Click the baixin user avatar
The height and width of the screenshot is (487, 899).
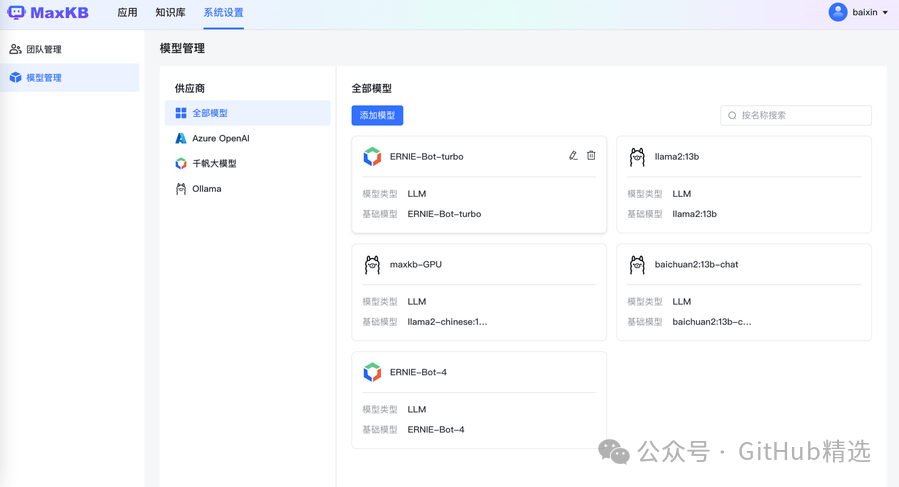click(x=838, y=12)
